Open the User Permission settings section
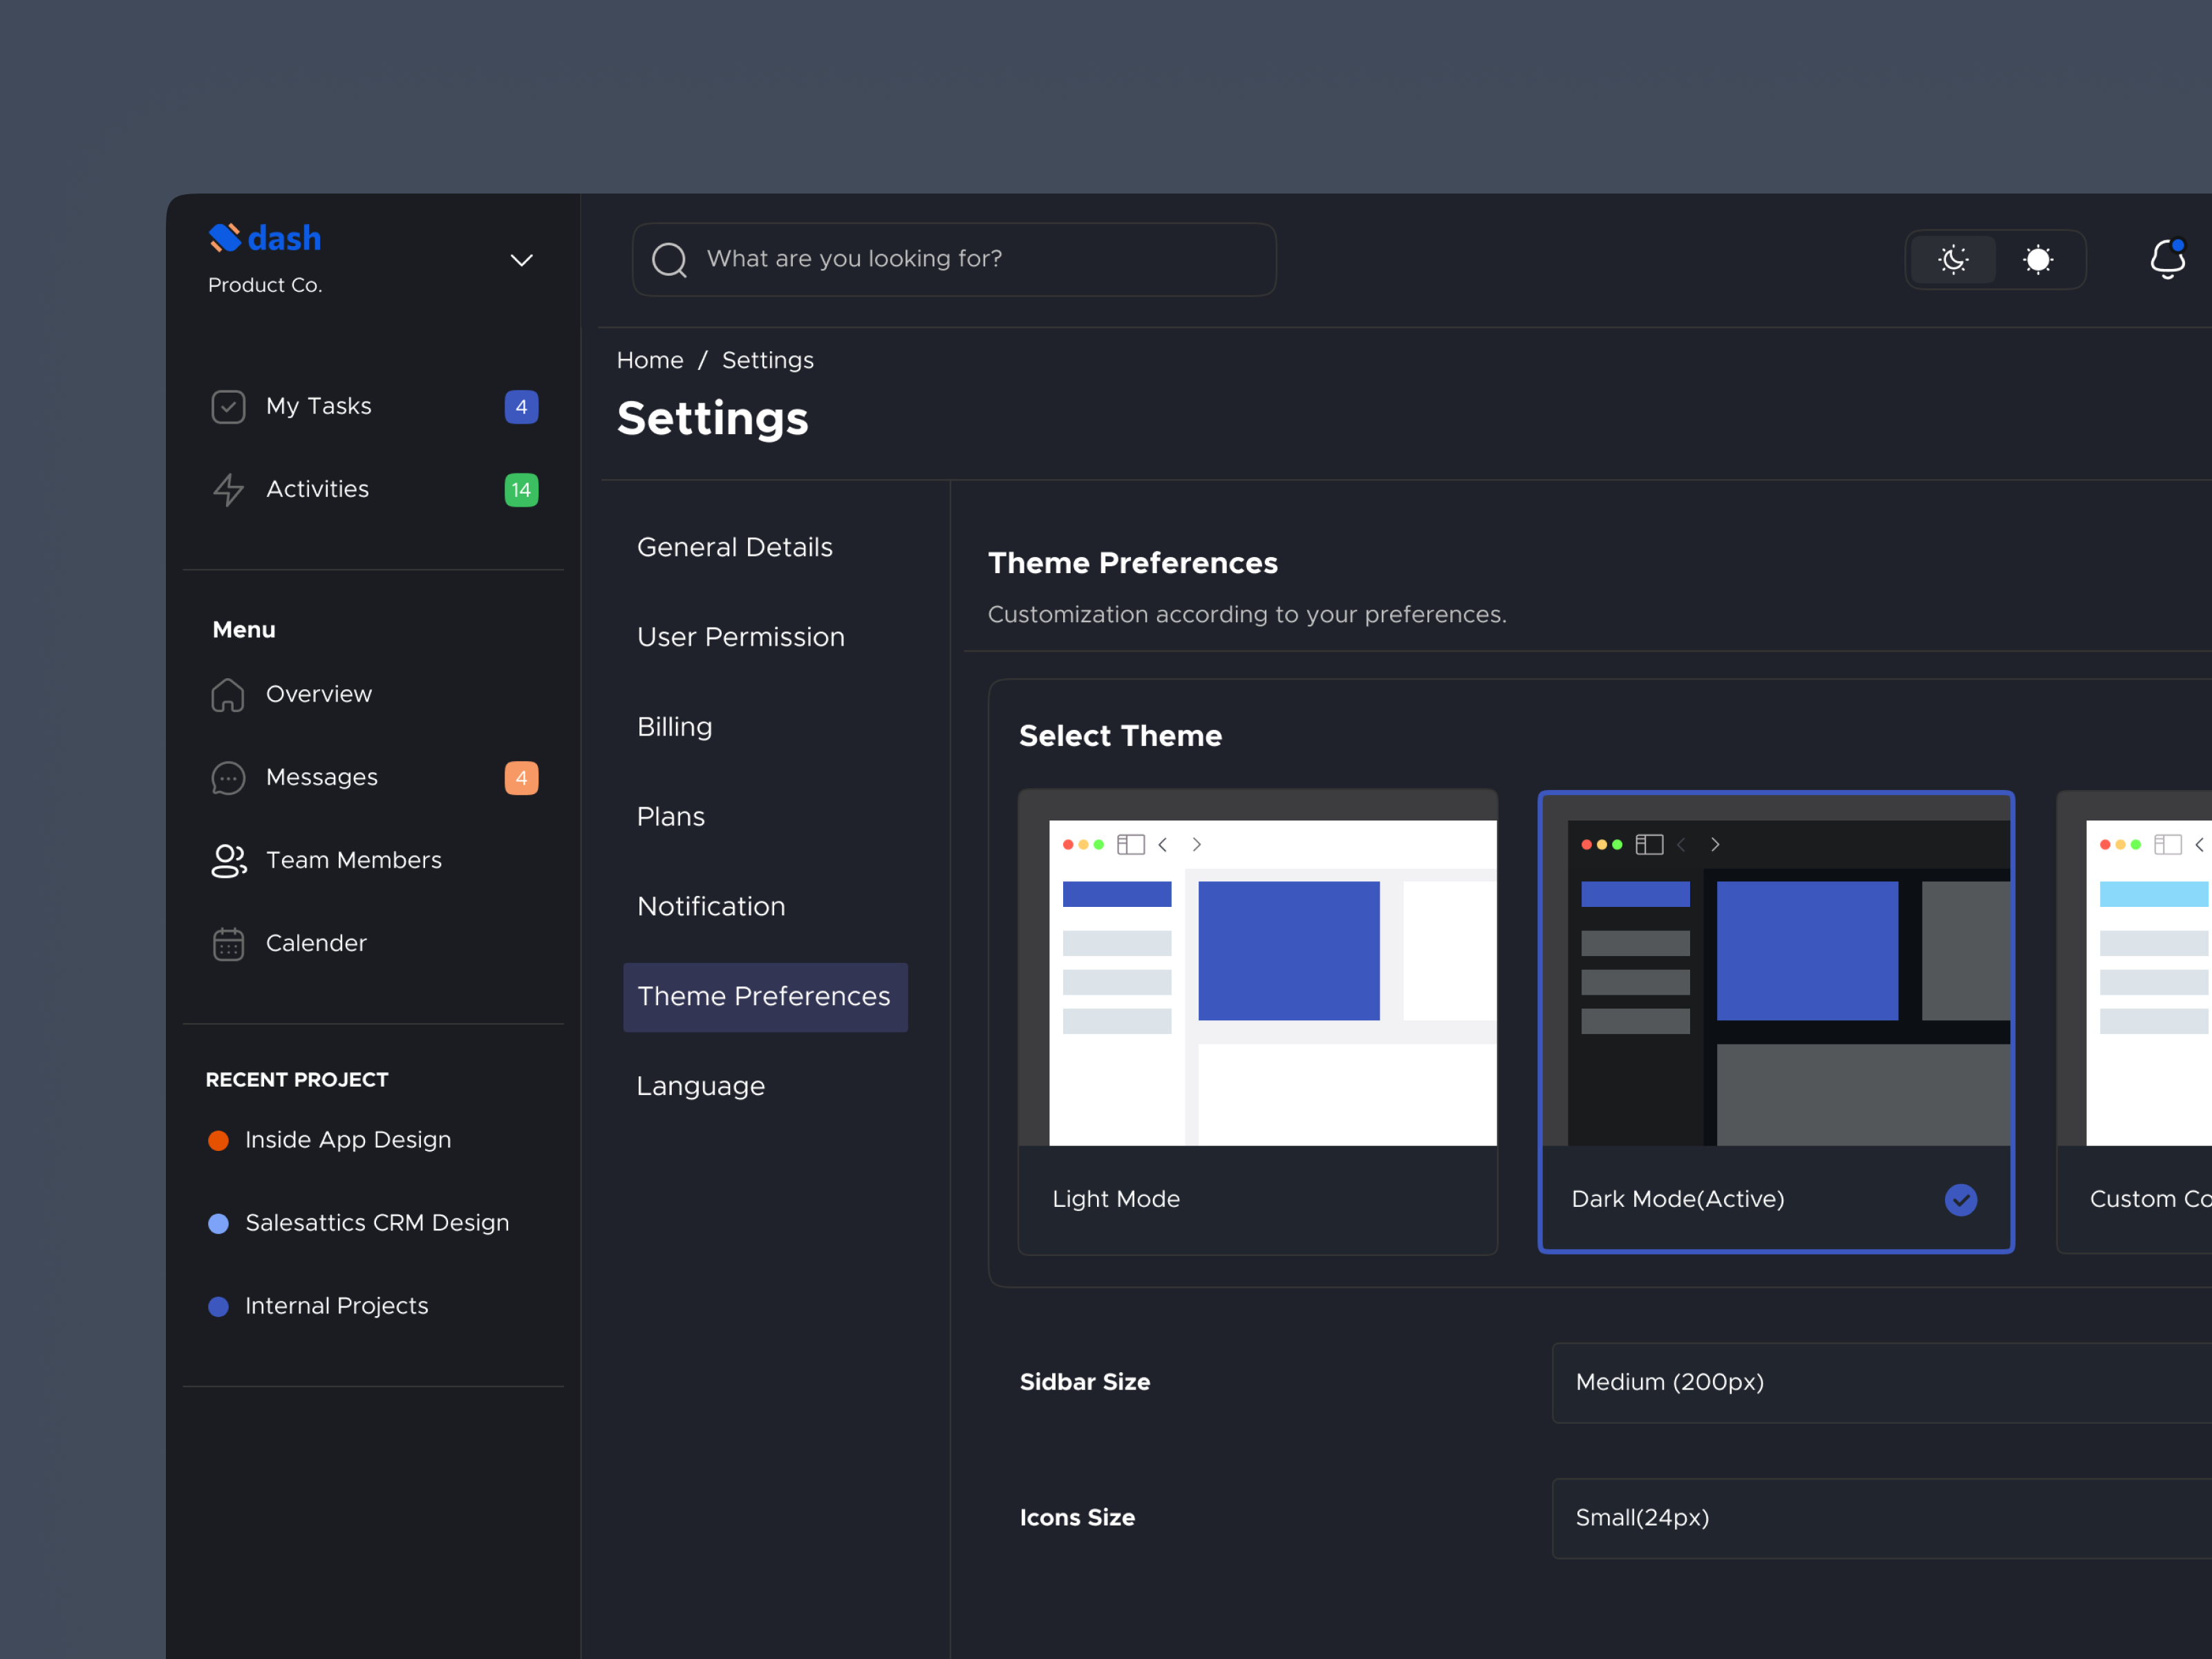Screen dimensions: 2212x1659 740,636
